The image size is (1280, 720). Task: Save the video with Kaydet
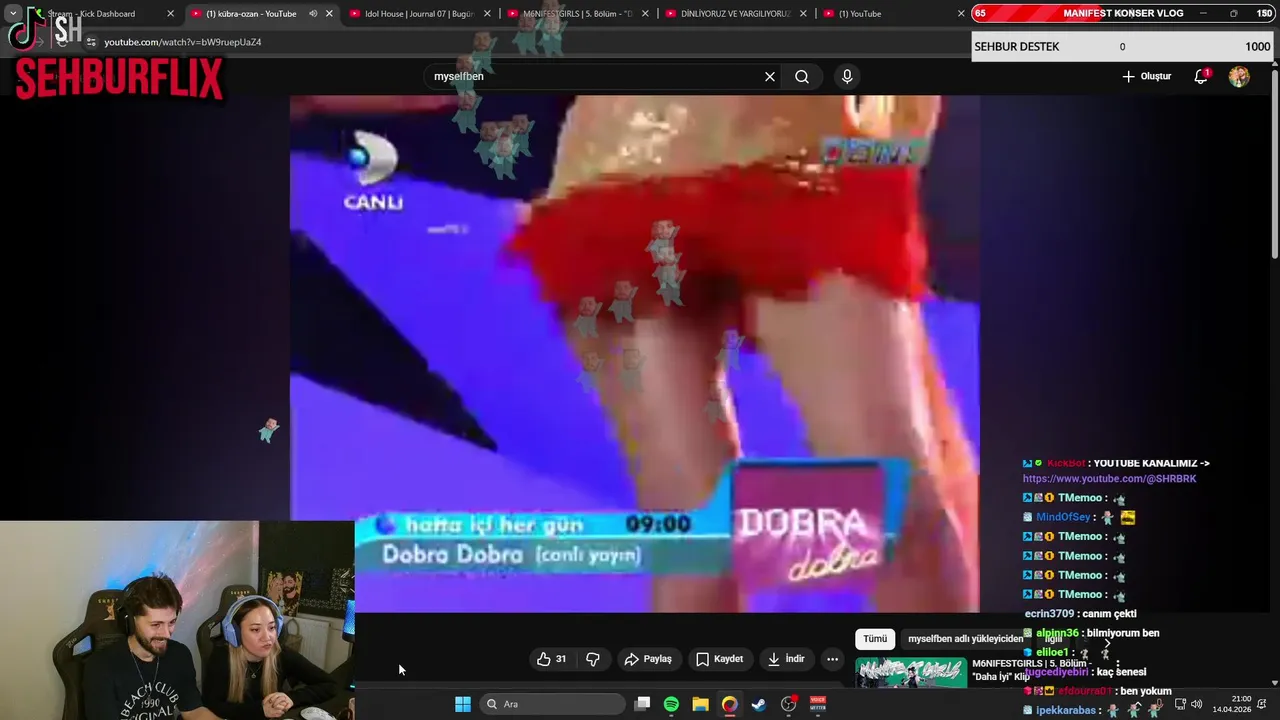pyautogui.click(x=720, y=659)
